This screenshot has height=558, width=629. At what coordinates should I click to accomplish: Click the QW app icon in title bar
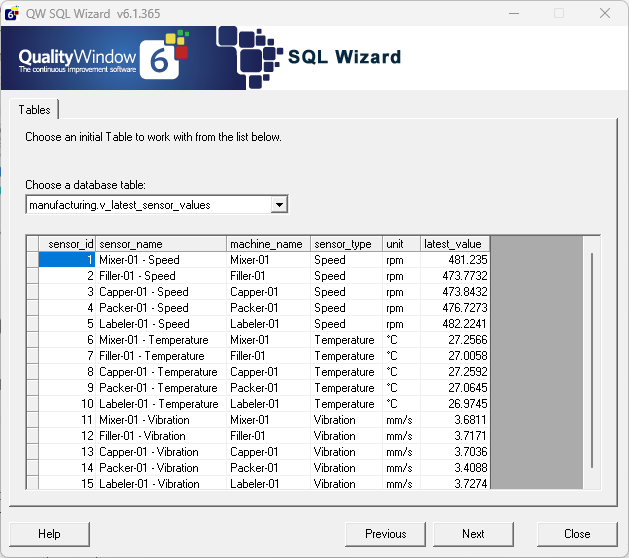coord(12,13)
